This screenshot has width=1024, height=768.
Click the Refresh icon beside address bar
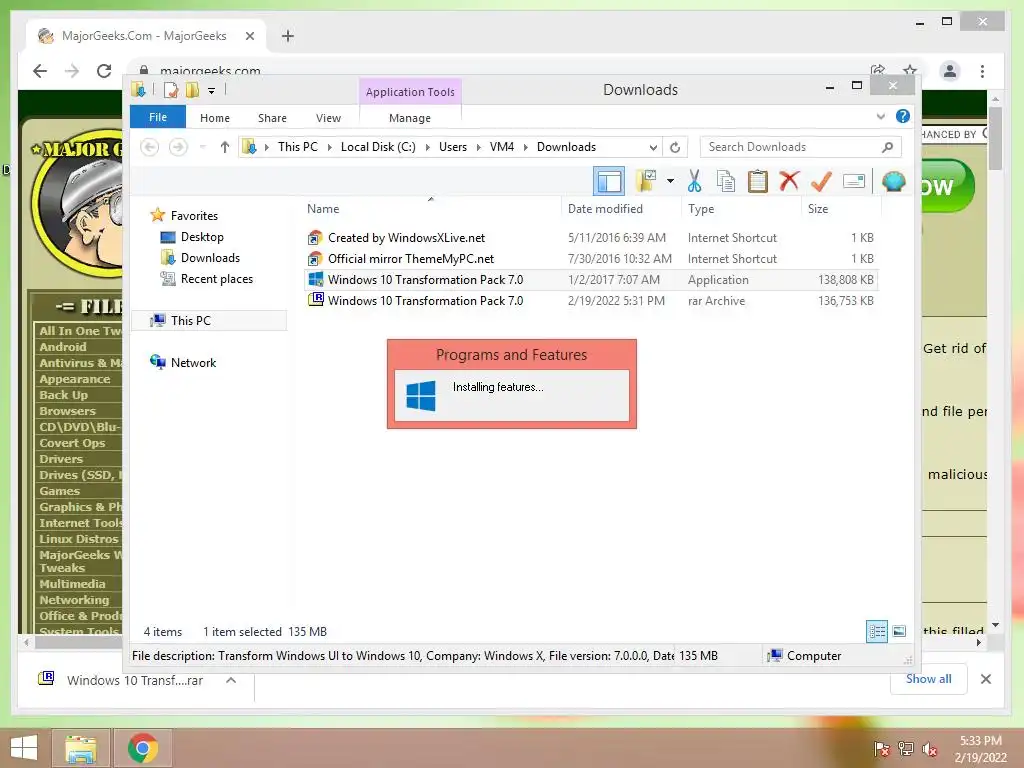coord(675,147)
